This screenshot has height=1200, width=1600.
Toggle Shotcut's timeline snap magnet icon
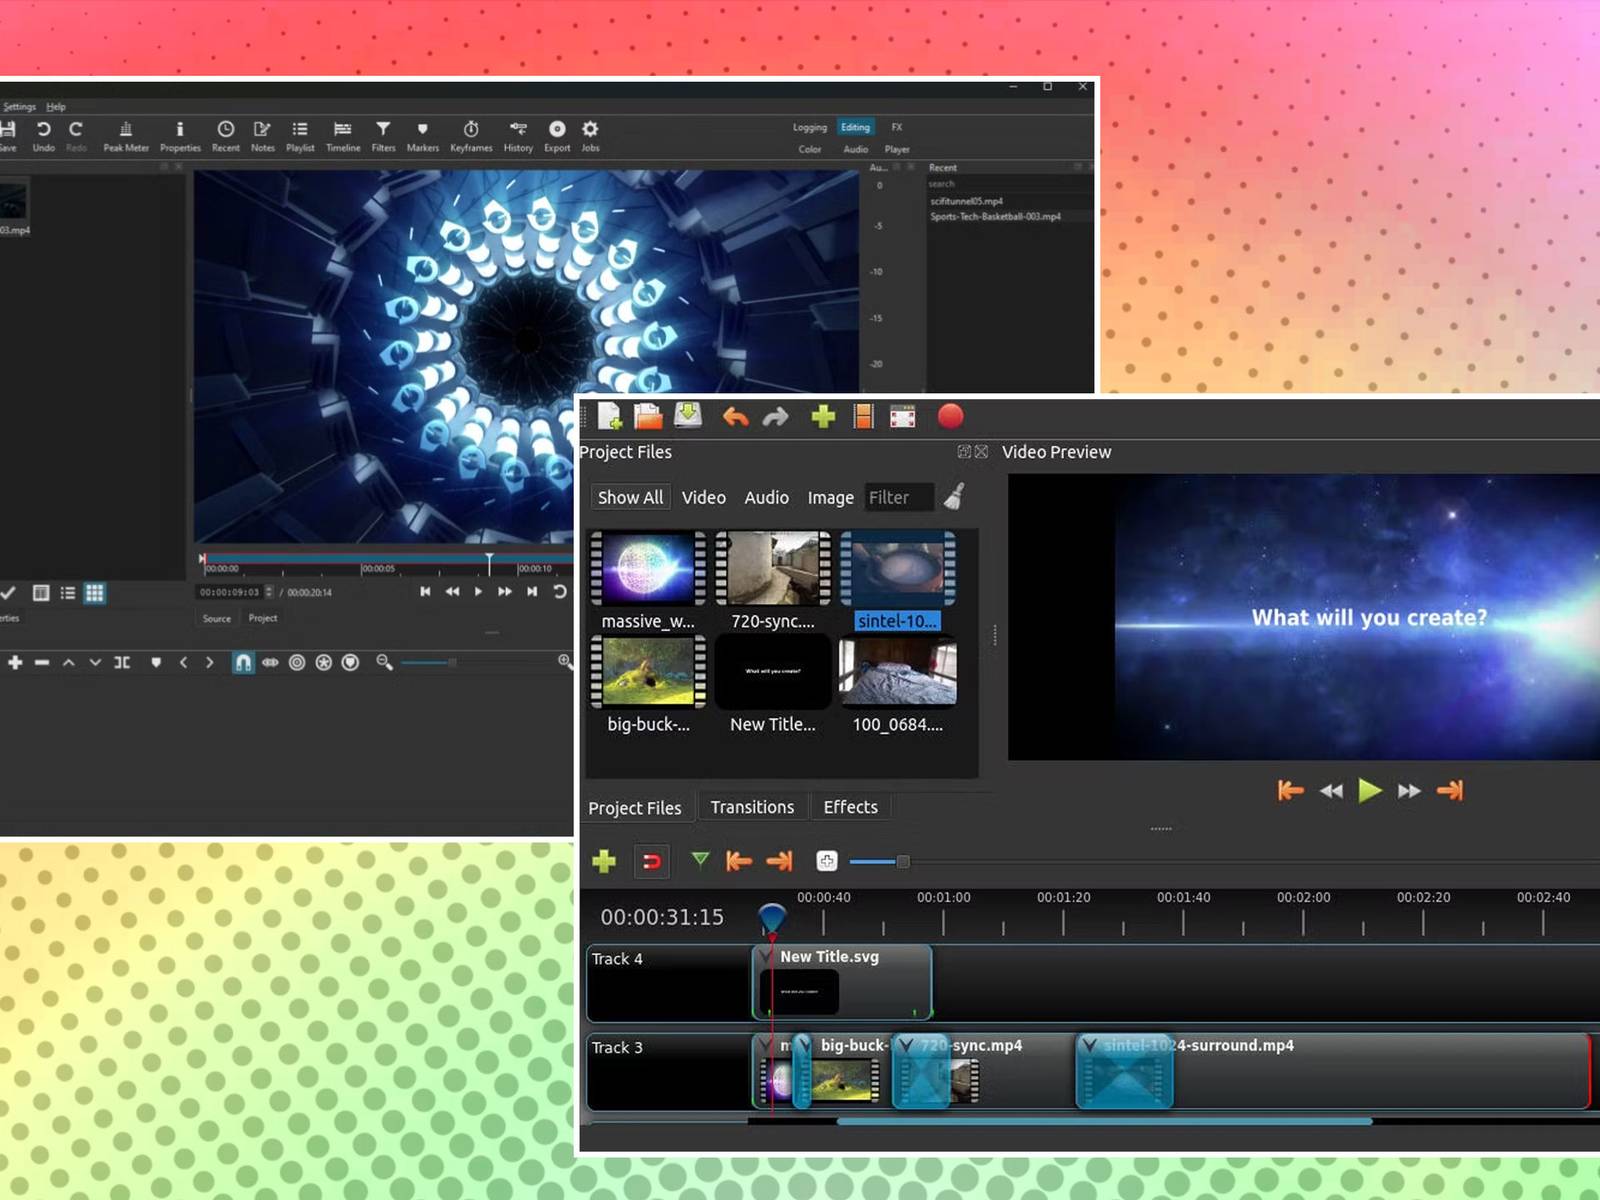(243, 662)
